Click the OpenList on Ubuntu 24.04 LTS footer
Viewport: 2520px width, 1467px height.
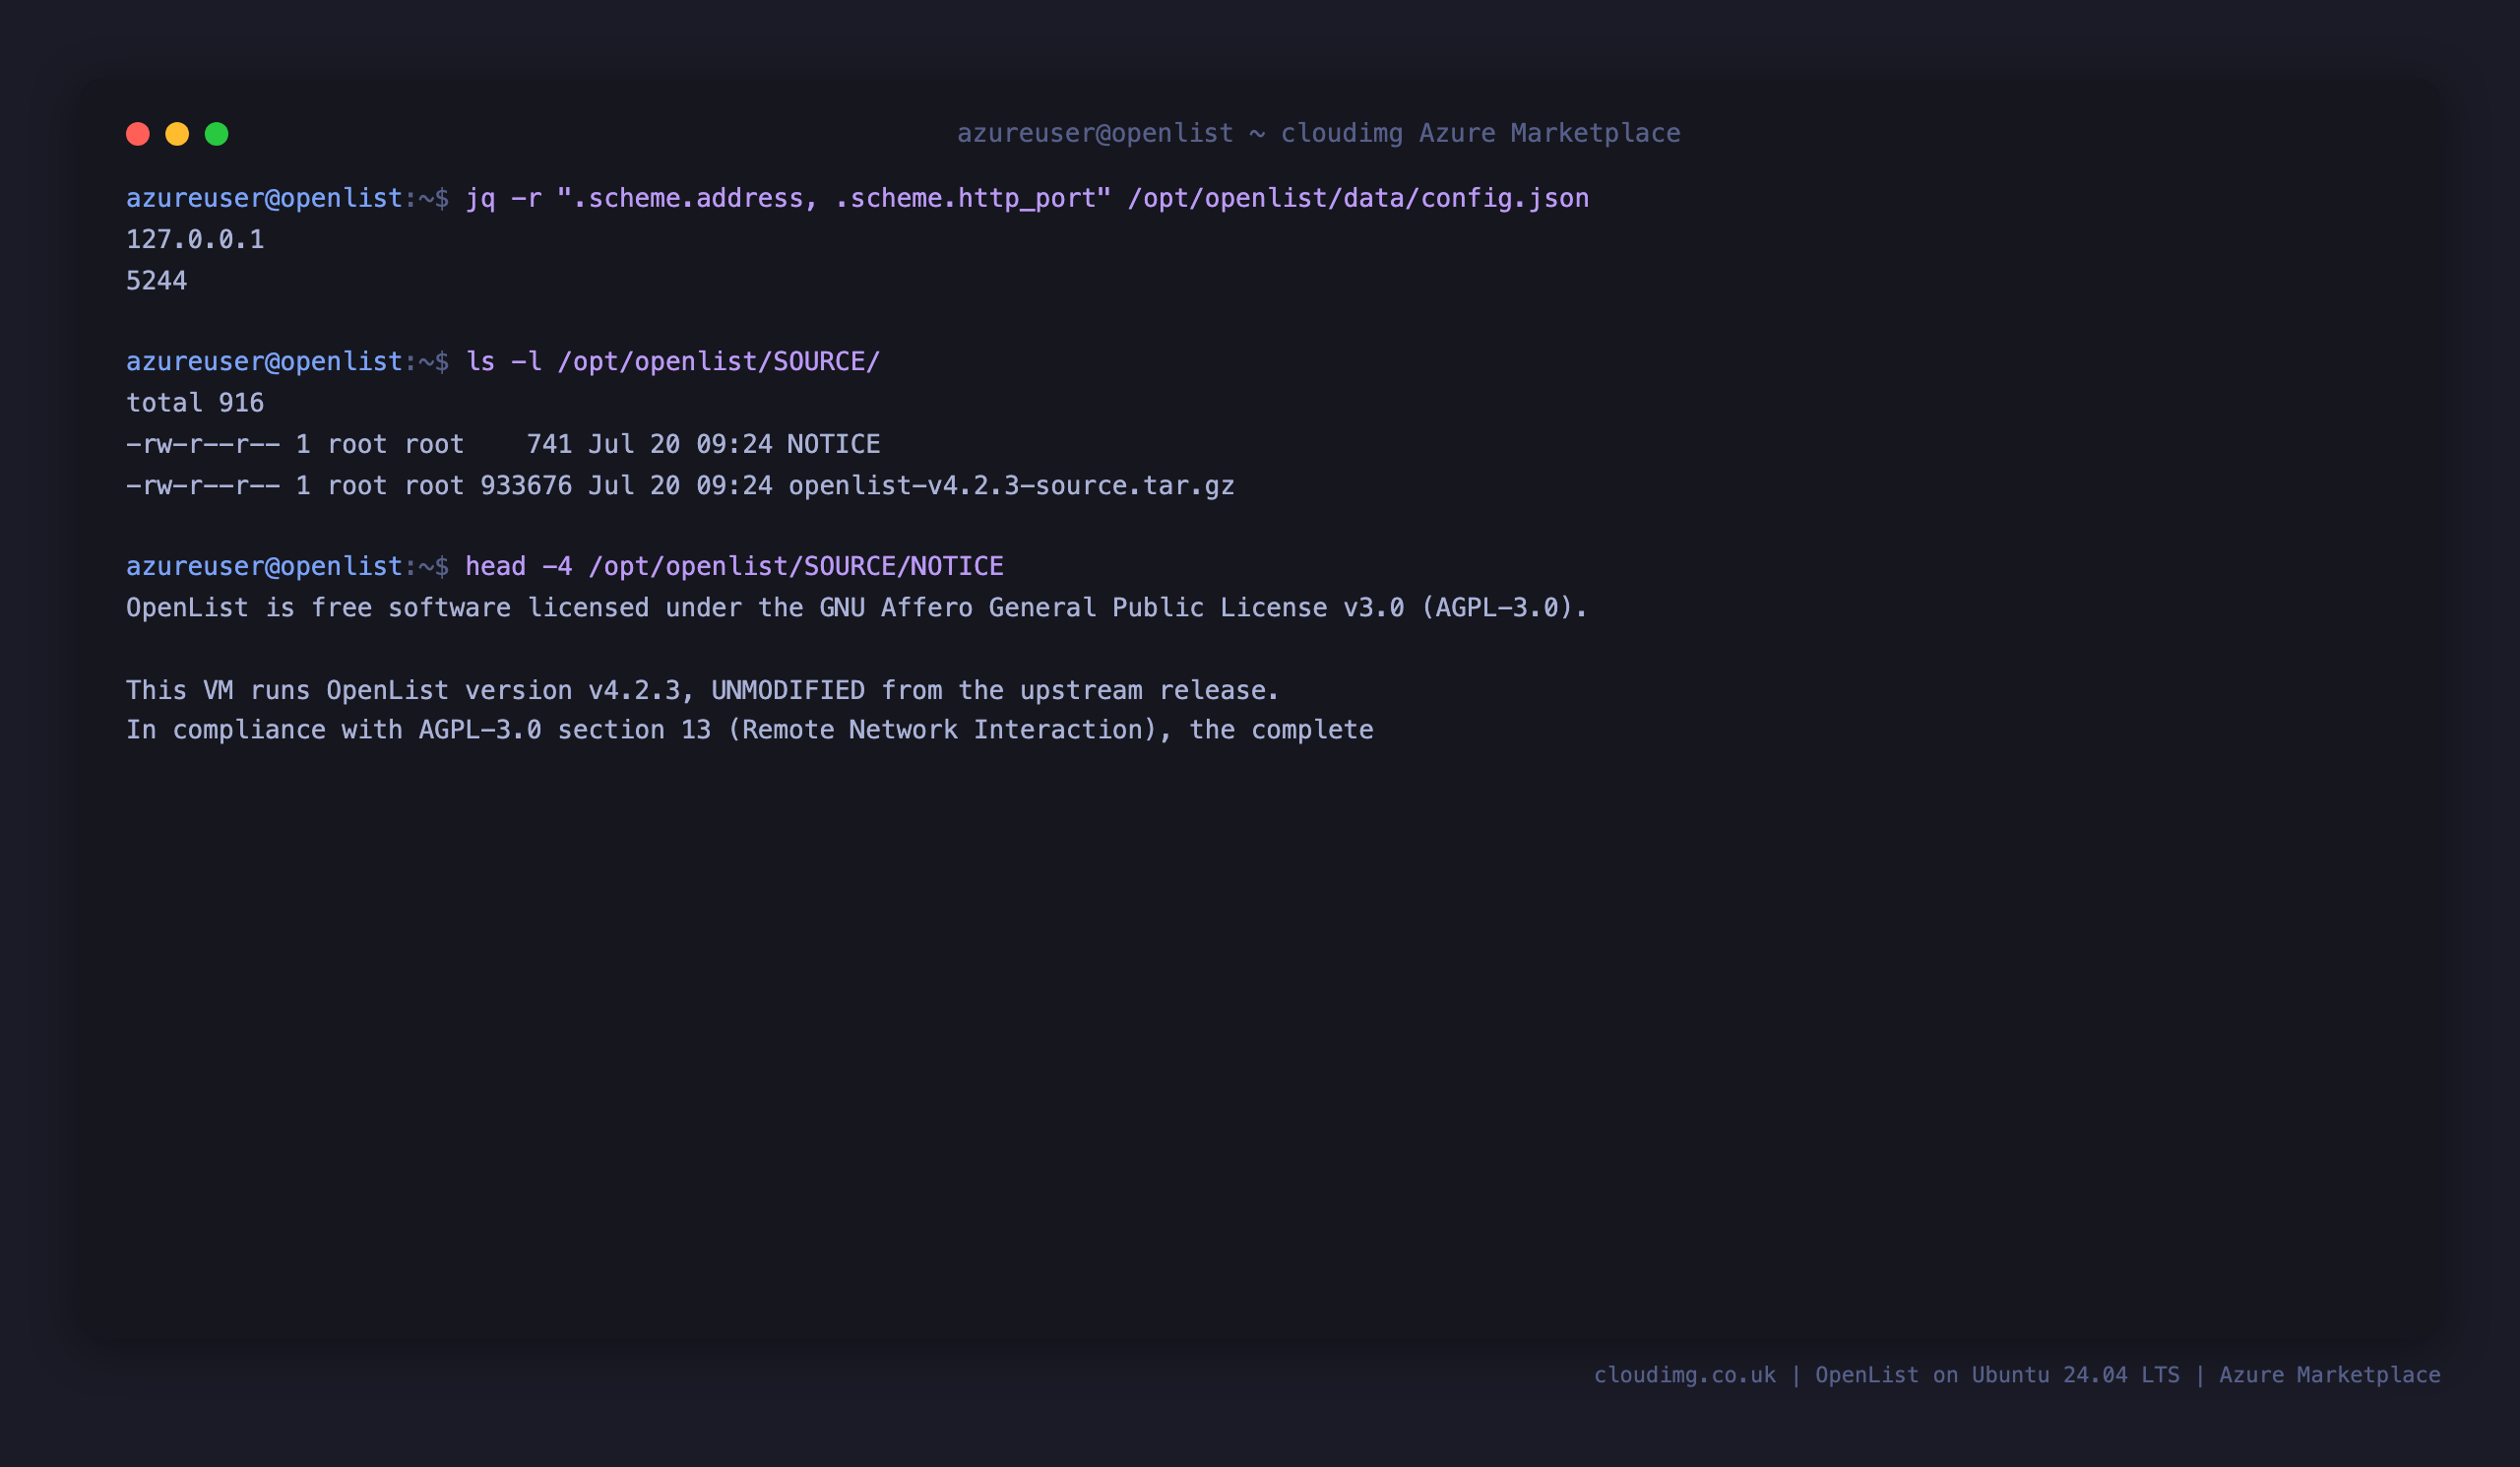(1997, 1375)
